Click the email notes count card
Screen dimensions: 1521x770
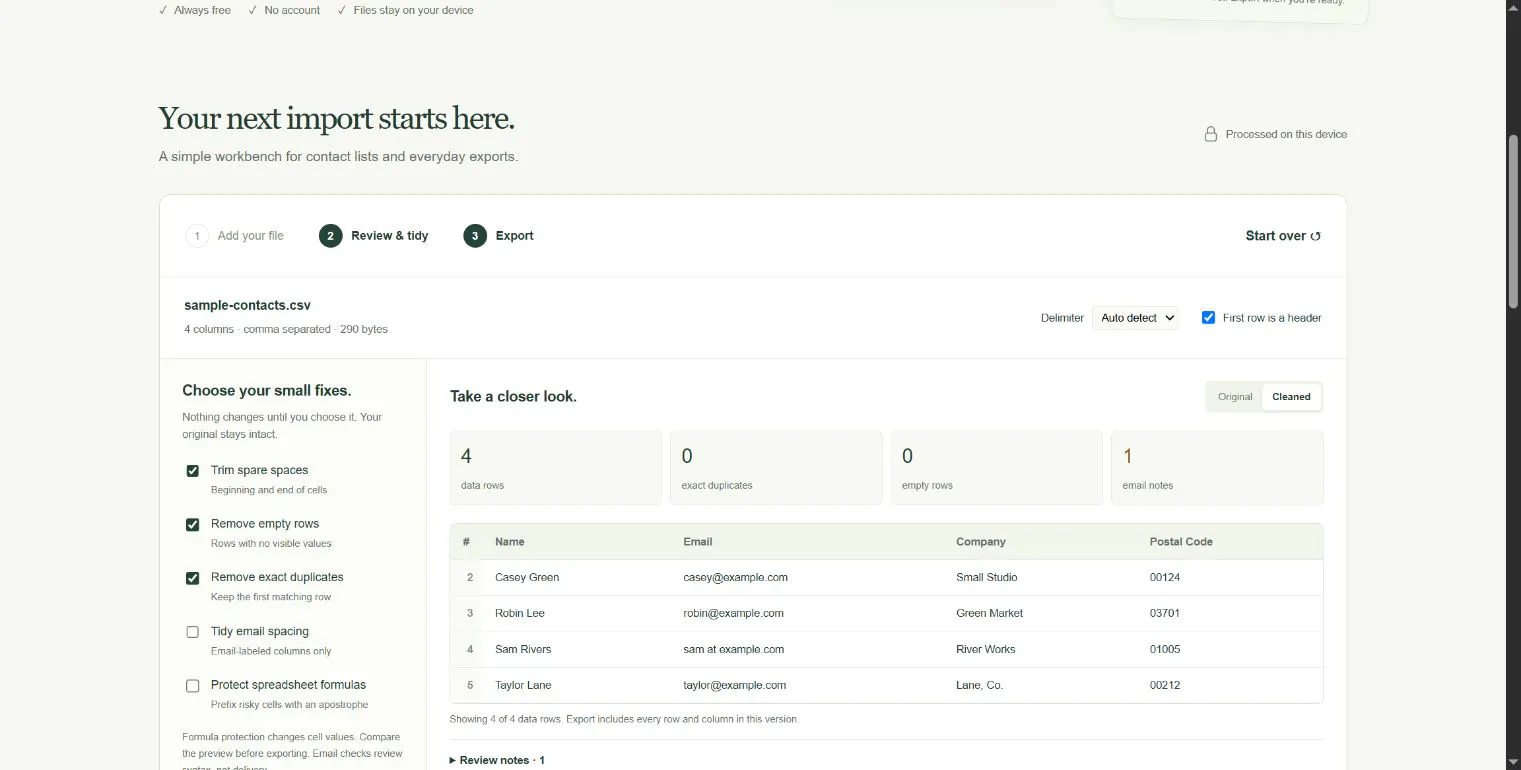[x=1217, y=468]
